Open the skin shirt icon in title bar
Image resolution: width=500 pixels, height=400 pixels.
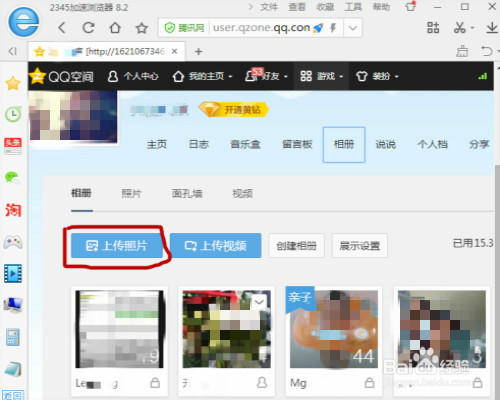[411, 6]
